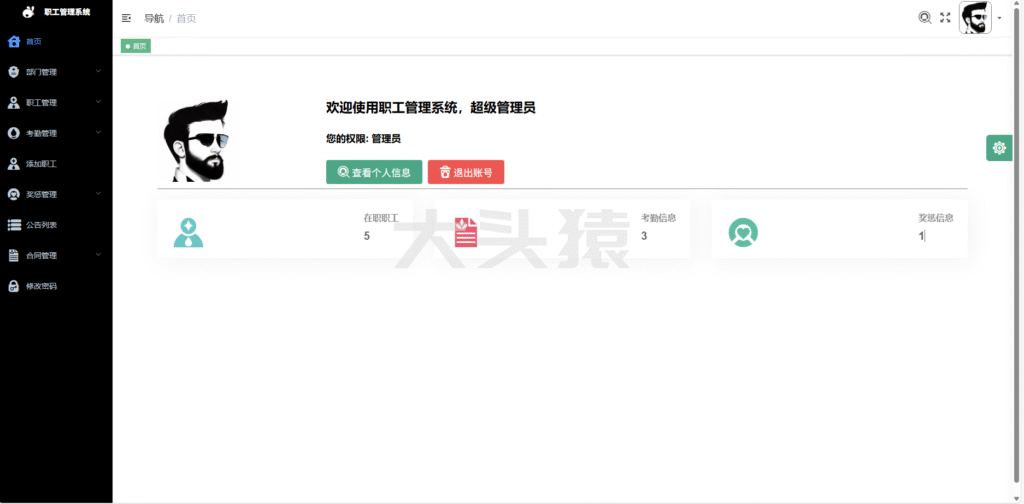Viewport: 1024px width, 504px height.
Task: Click the 在职职工 teal person icon
Action: tap(188, 232)
